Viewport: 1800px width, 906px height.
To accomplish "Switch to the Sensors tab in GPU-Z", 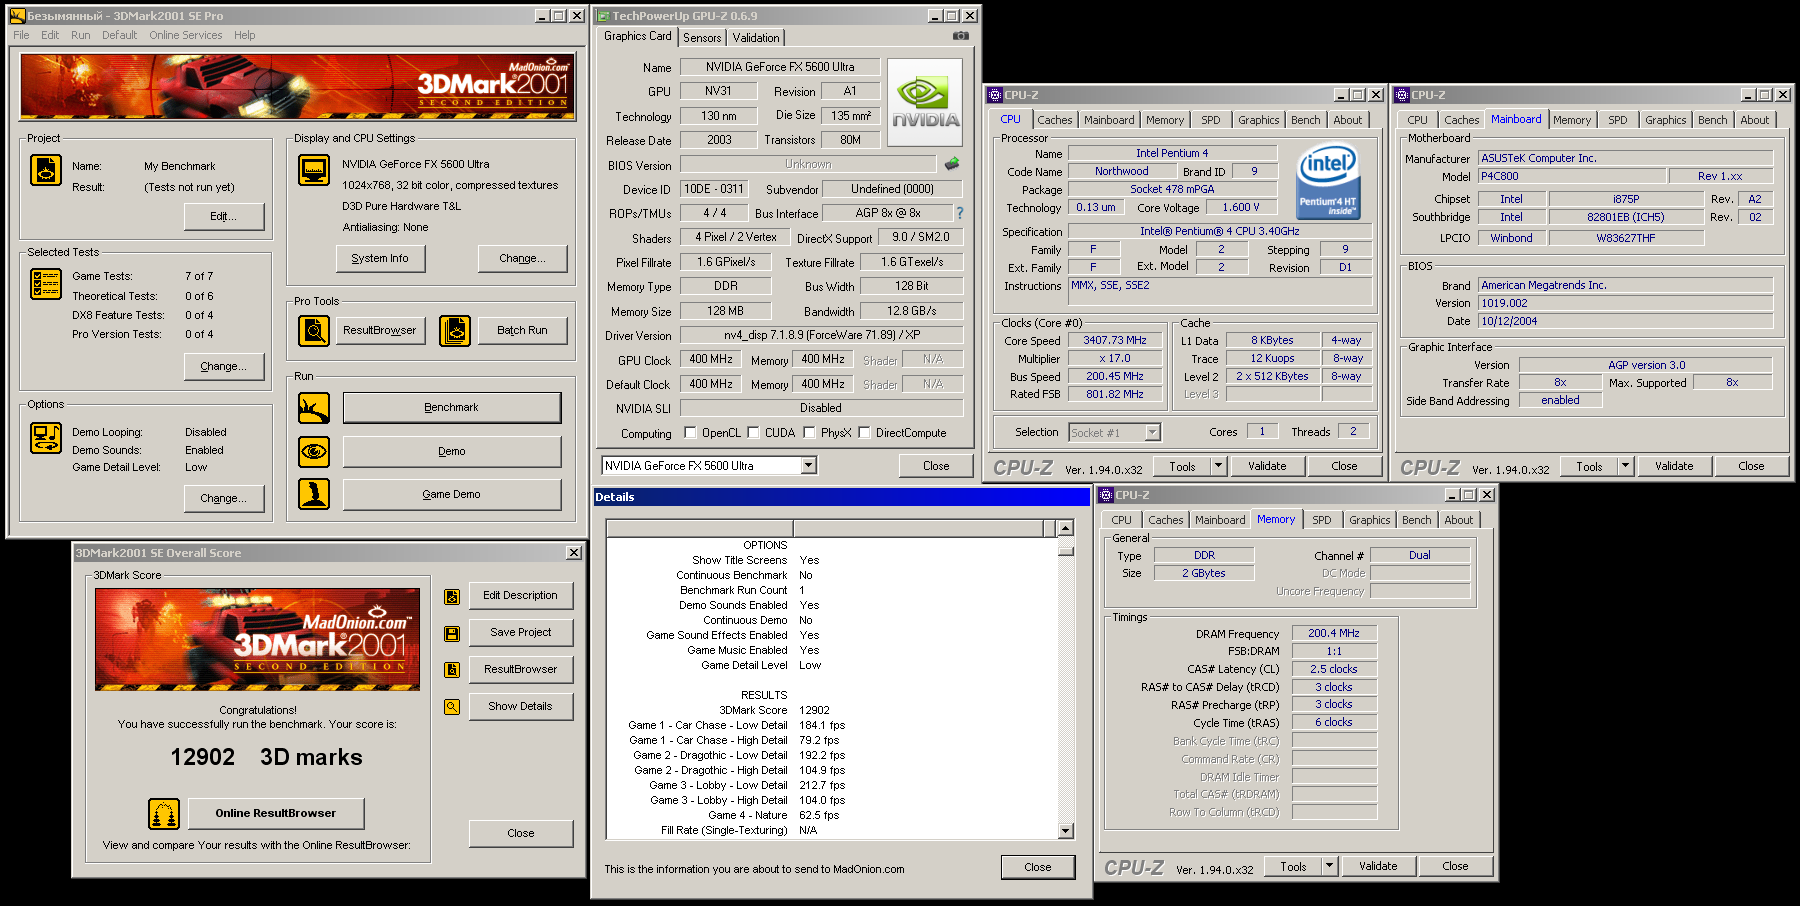I will coord(702,38).
